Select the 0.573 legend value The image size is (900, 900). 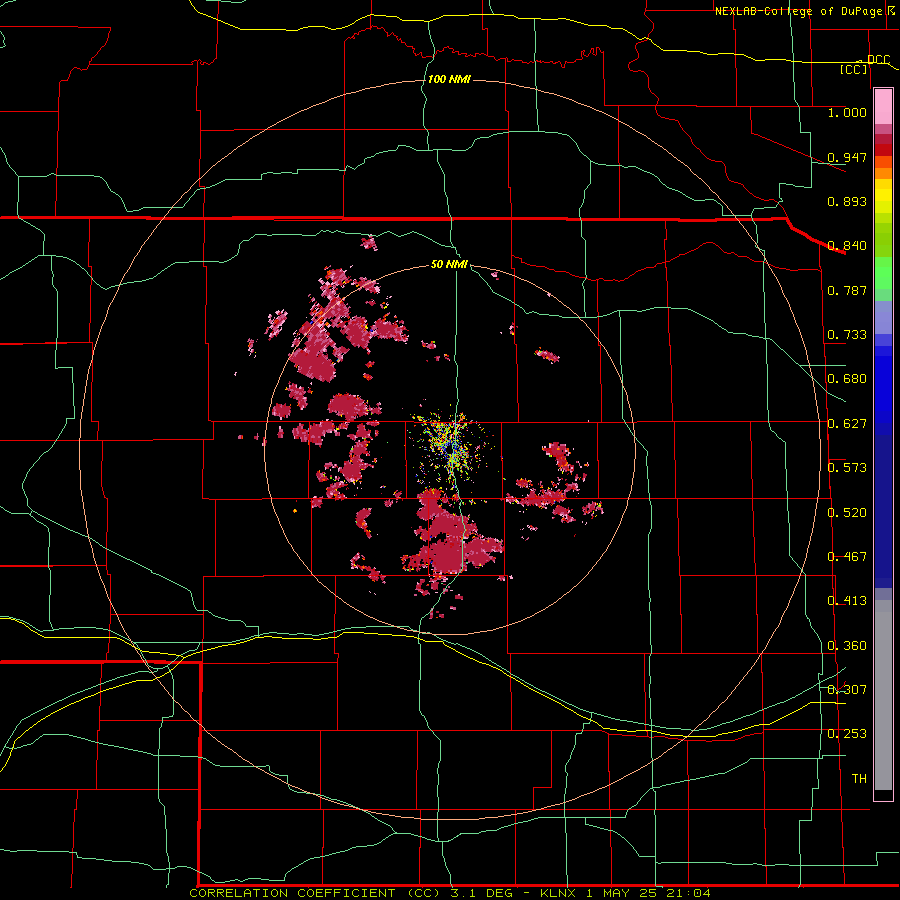tap(847, 468)
